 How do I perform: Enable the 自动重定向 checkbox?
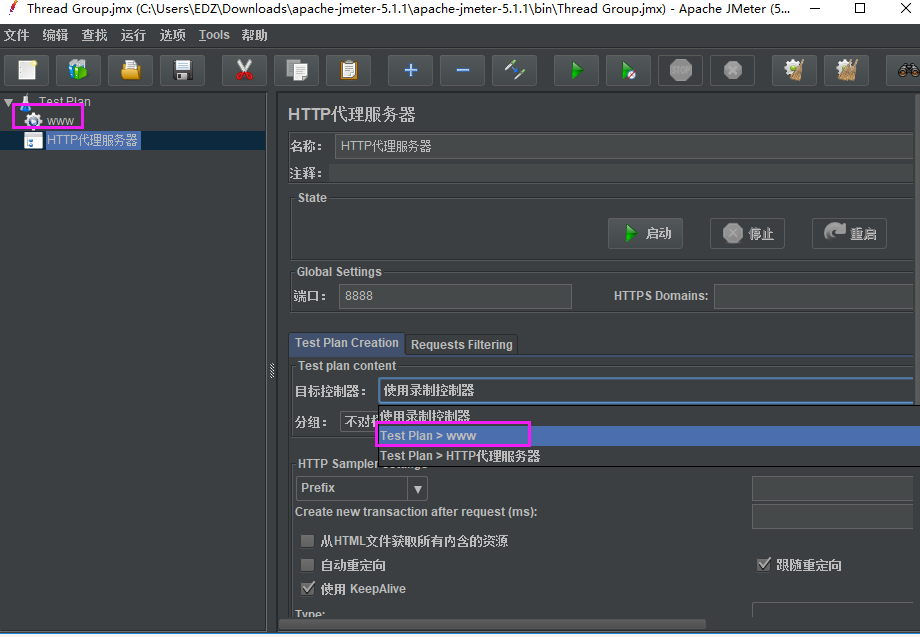pyautogui.click(x=307, y=565)
